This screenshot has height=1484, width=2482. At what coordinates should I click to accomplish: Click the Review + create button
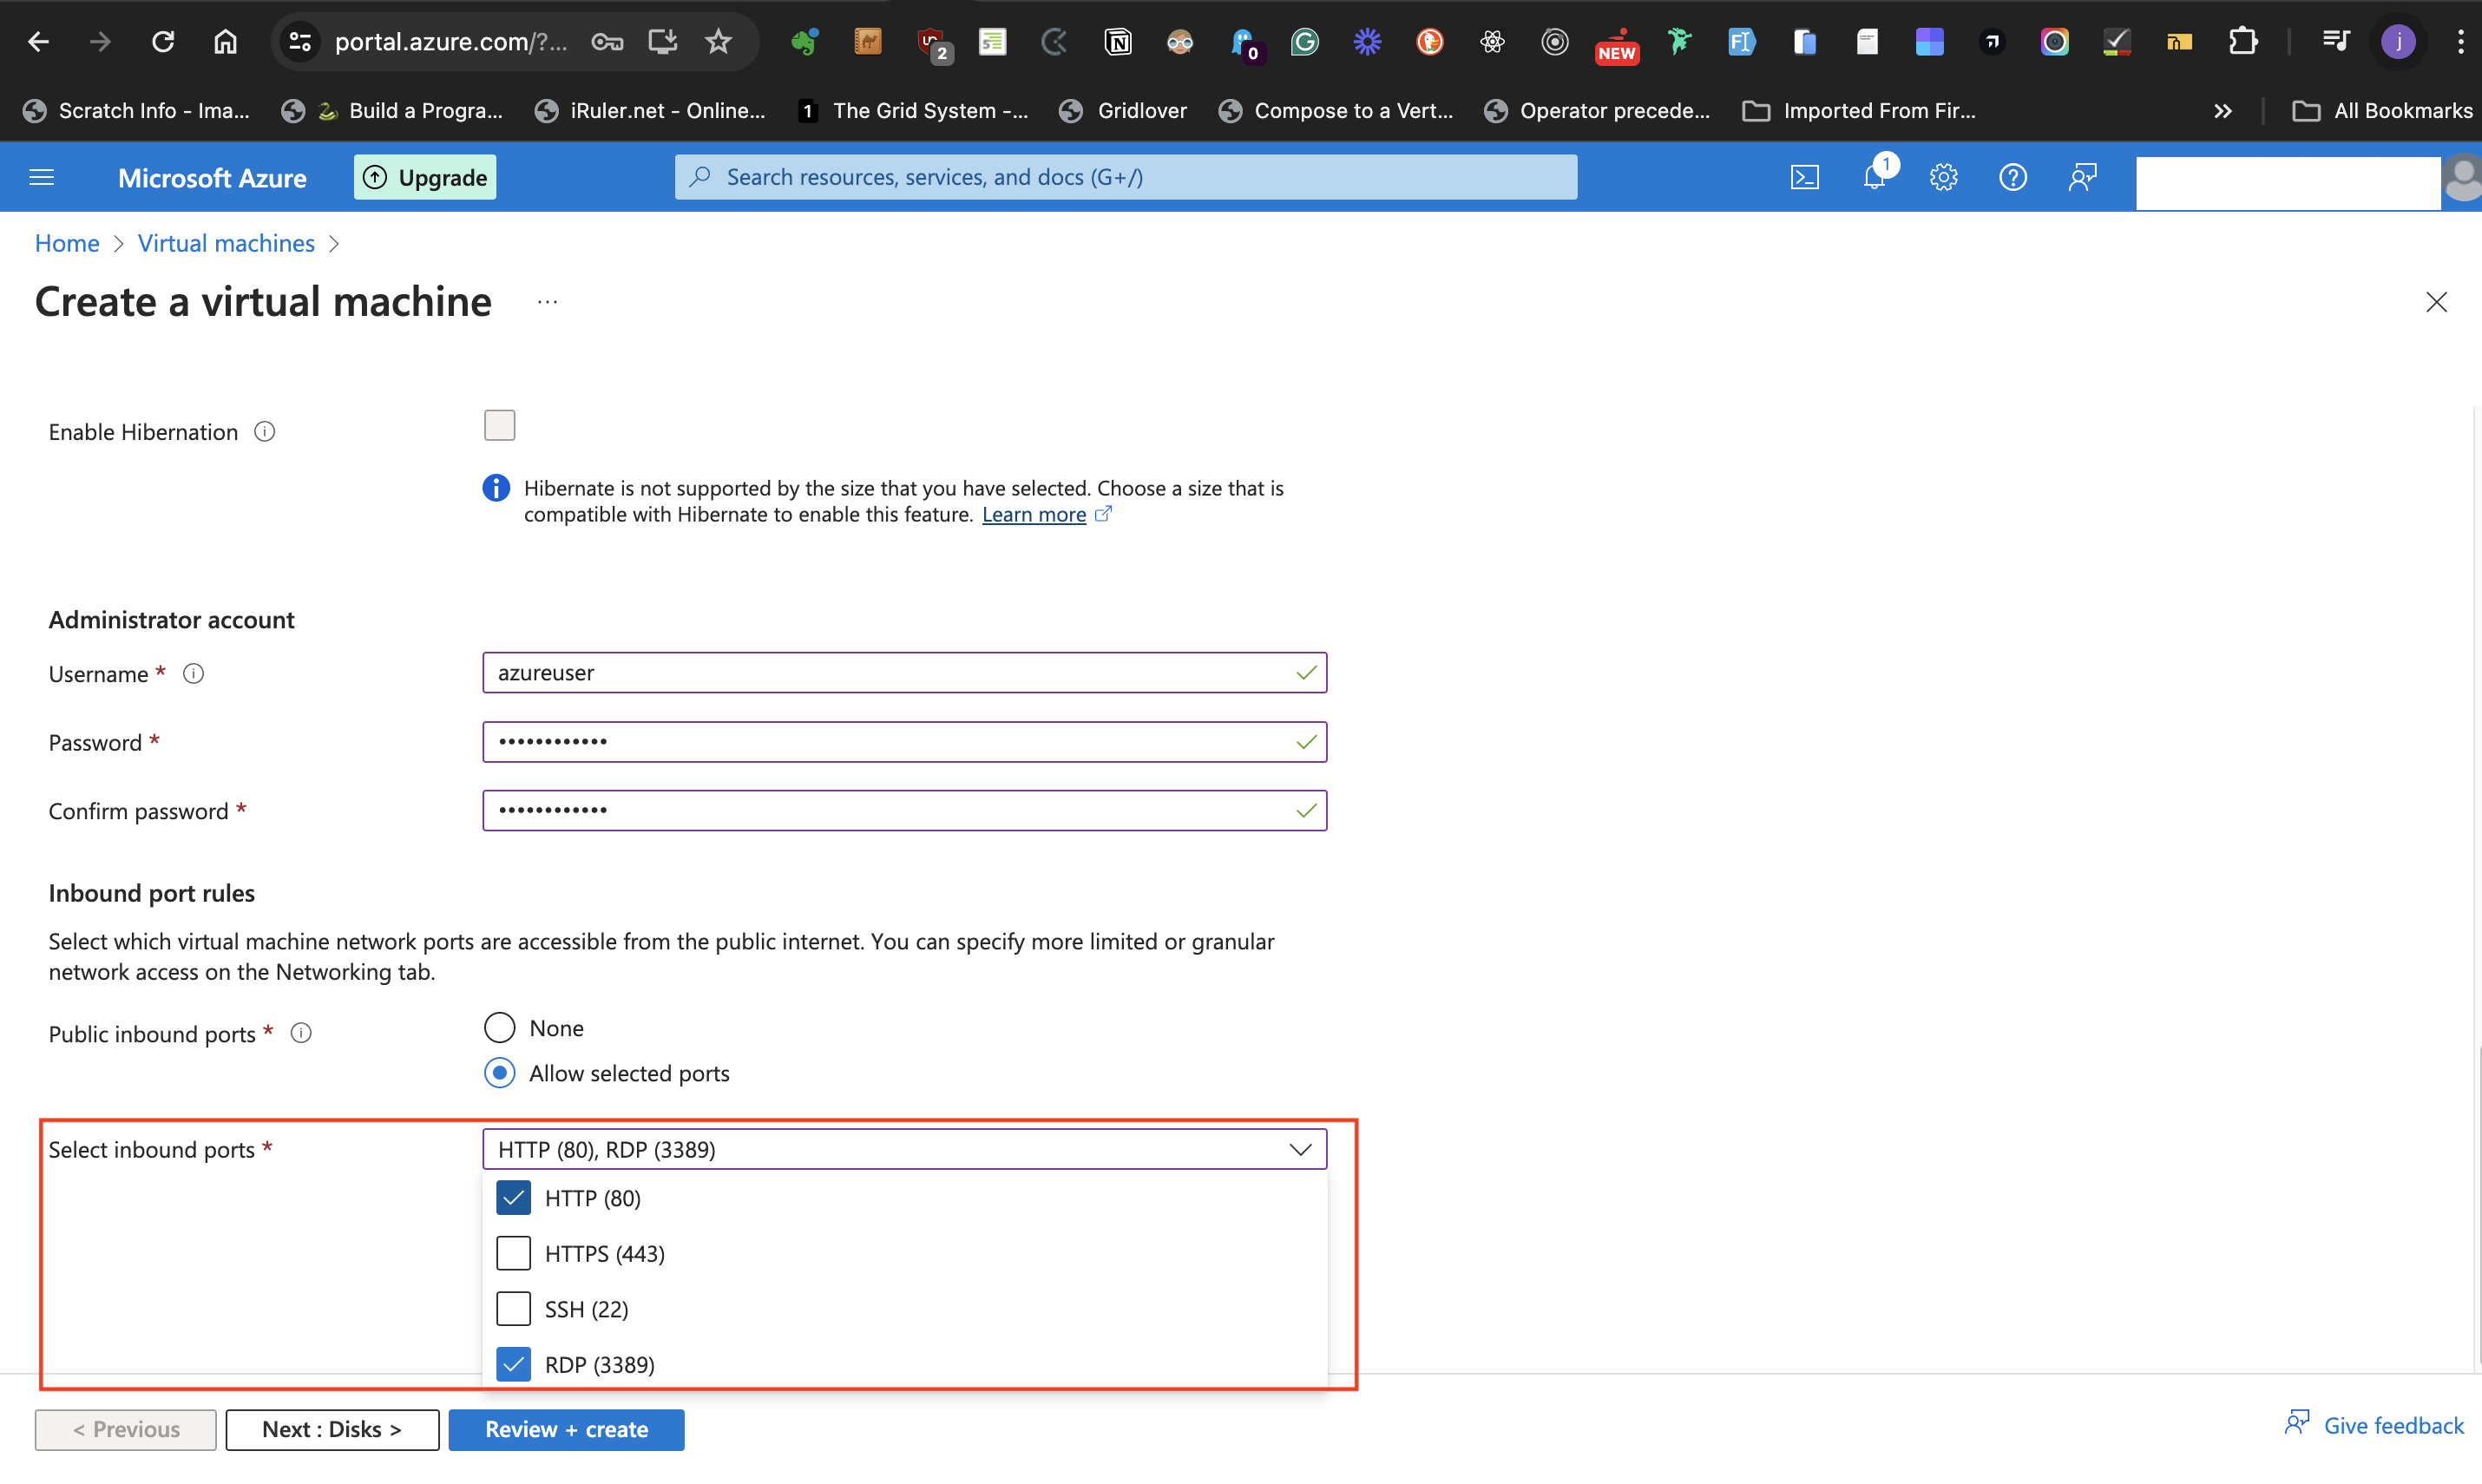point(566,1429)
